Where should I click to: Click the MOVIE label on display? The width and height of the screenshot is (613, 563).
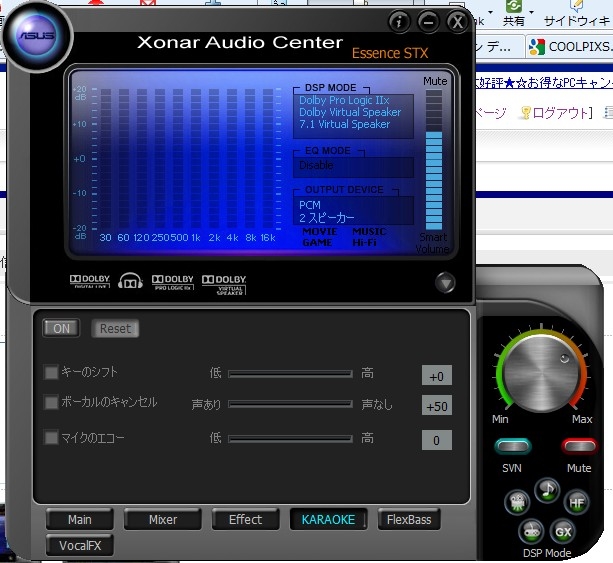[320, 231]
